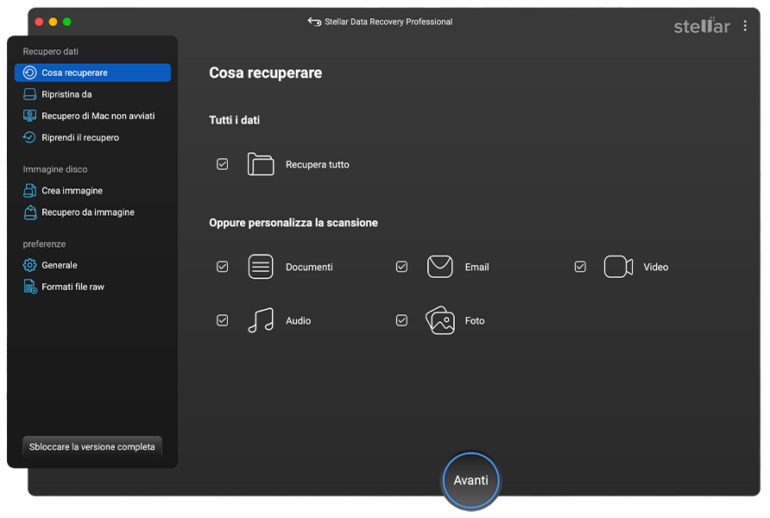Click the Recupero da immagine icon
Viewport: 770px width, 518px height.
[30, 212]
